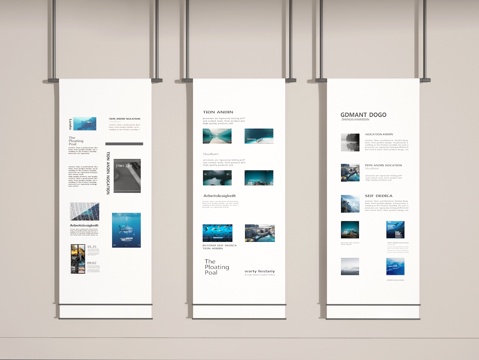Viewport: 479px width, 360px height.
Task: Select the lake reflection image
Action: (x=217, y=136)
